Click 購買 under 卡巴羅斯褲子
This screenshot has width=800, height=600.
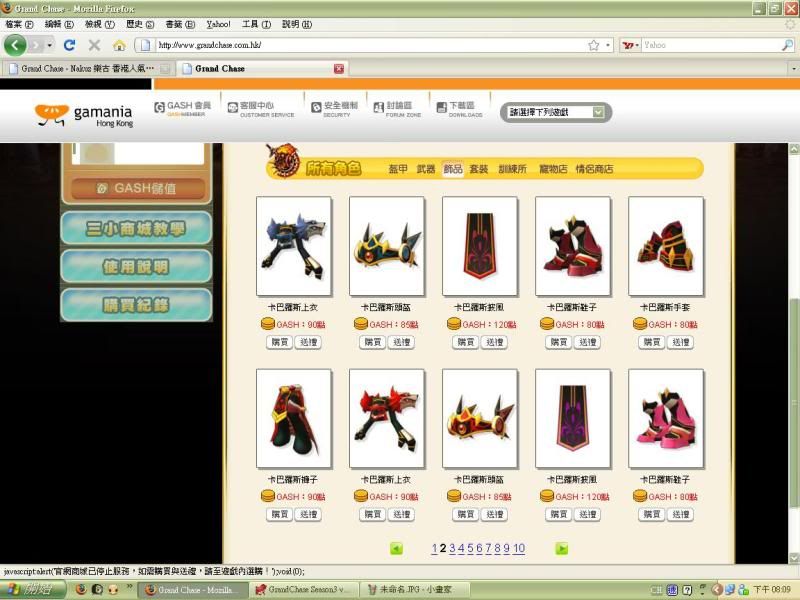click(279, 514)
